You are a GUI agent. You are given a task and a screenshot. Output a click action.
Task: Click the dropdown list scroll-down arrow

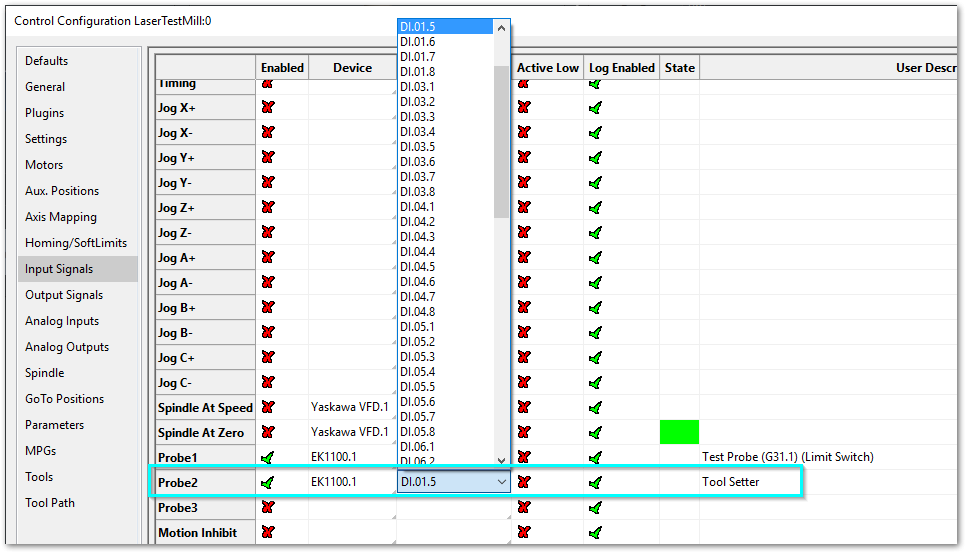tap(502, 460)
